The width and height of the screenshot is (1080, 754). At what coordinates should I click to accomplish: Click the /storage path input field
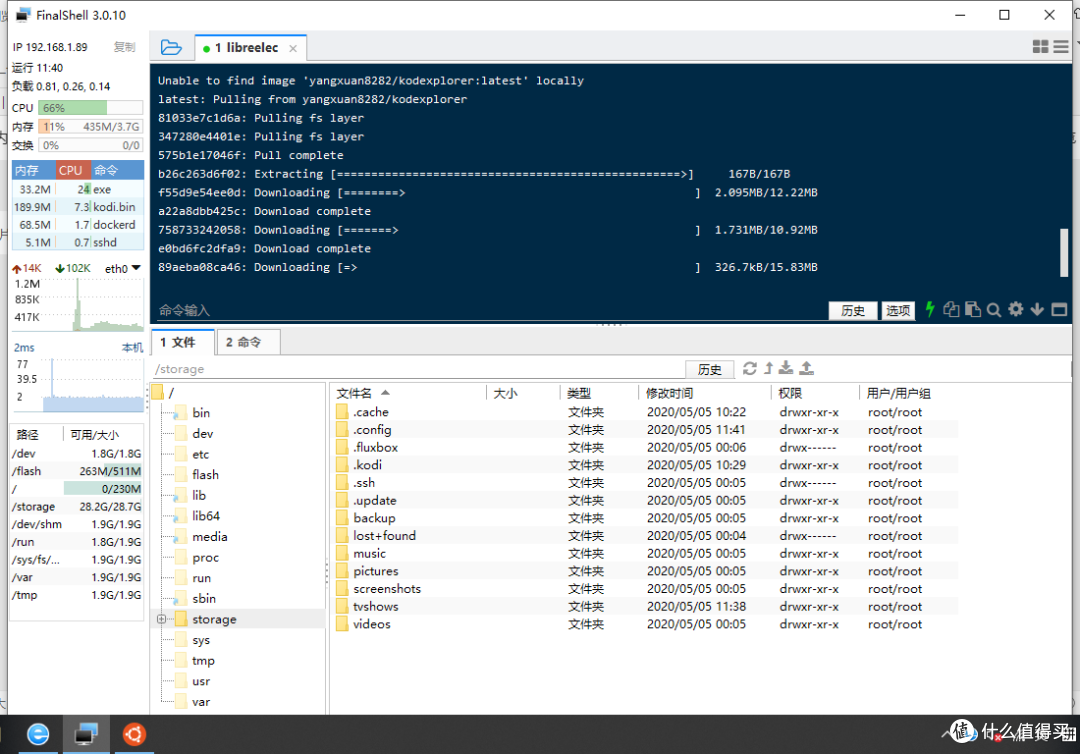coord(419,369)
